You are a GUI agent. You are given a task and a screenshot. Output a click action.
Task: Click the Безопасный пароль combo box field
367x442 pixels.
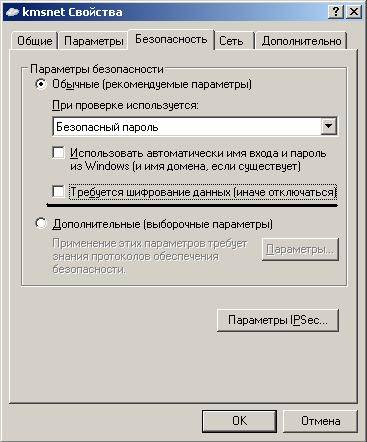click(195, 126)
